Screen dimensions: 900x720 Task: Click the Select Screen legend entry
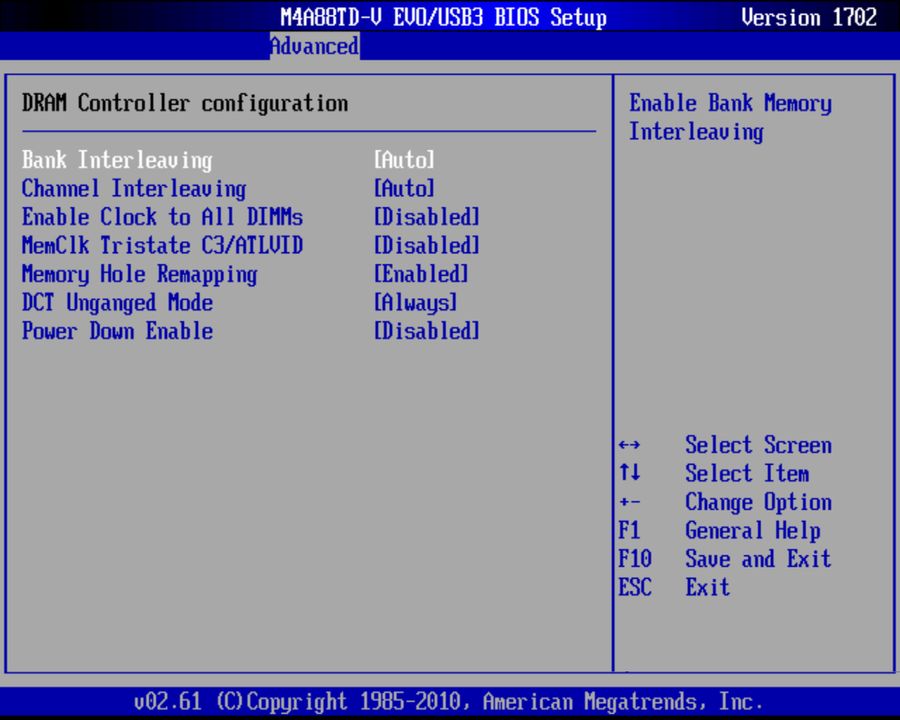coord(758,445)
